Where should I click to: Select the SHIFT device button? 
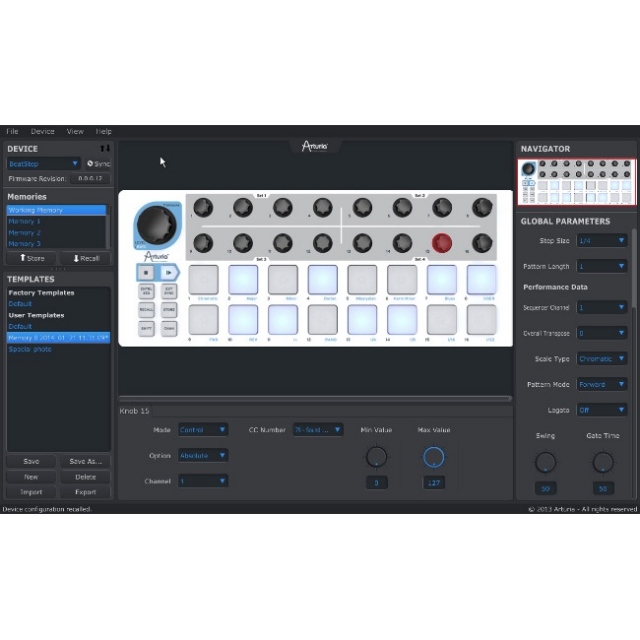click(x=146, y=328)
